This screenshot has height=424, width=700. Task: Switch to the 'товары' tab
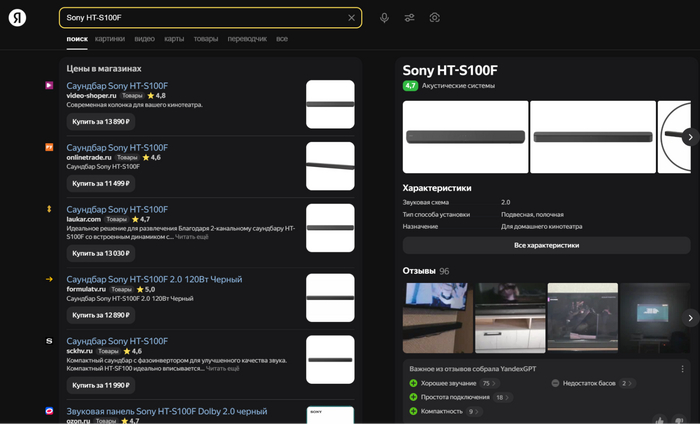tap(205, 39)
